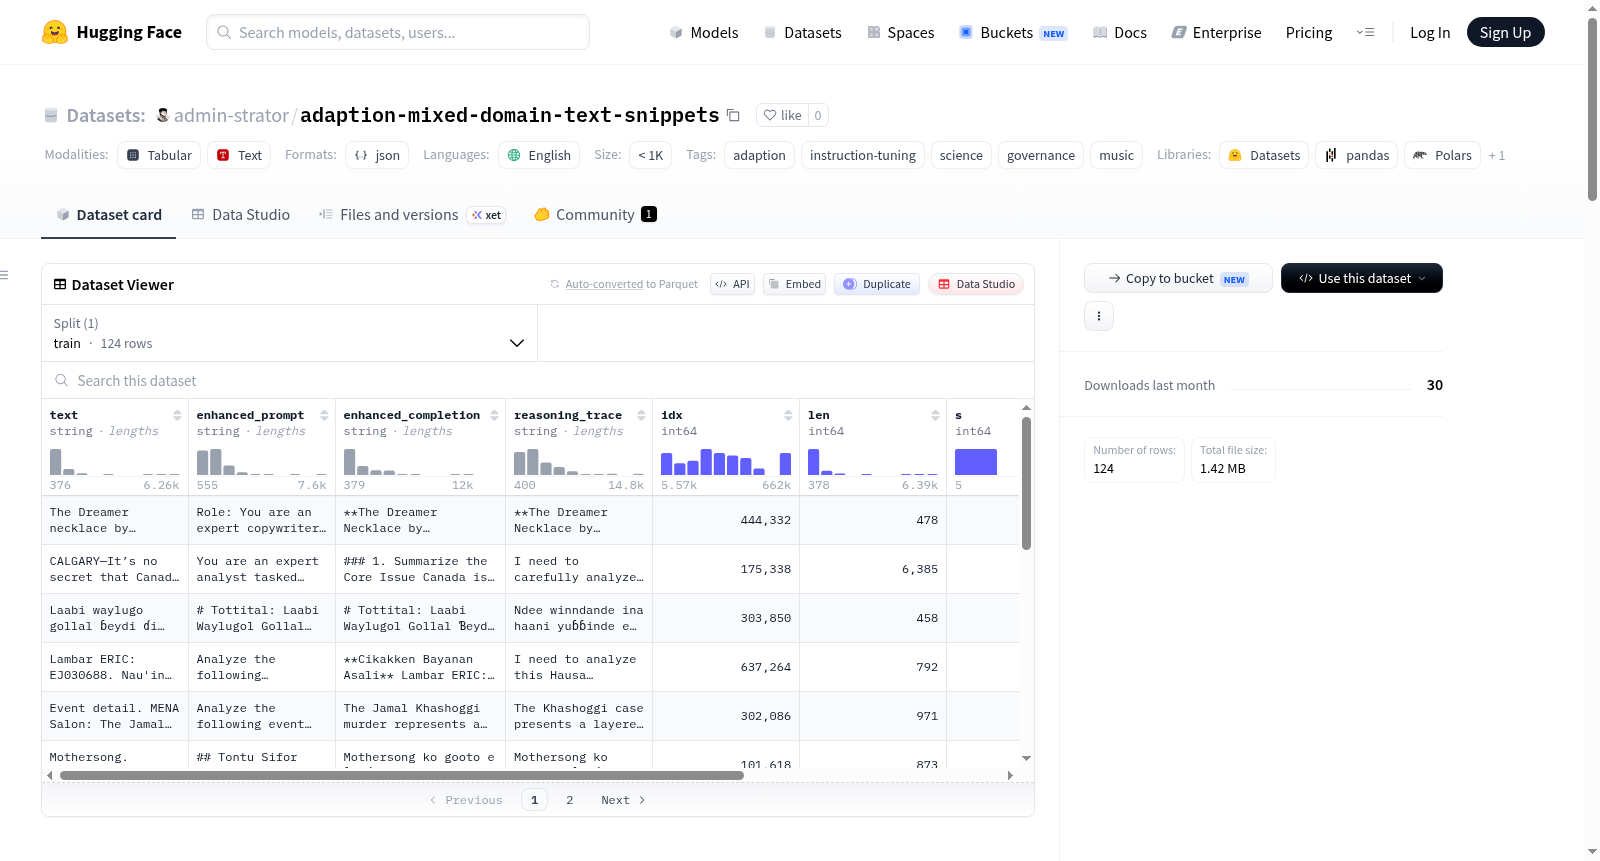Image resolution: width=1600 pixels, height=861 pixels.
Task: Open Docs in navigation
Action: tap(1119, 32)
